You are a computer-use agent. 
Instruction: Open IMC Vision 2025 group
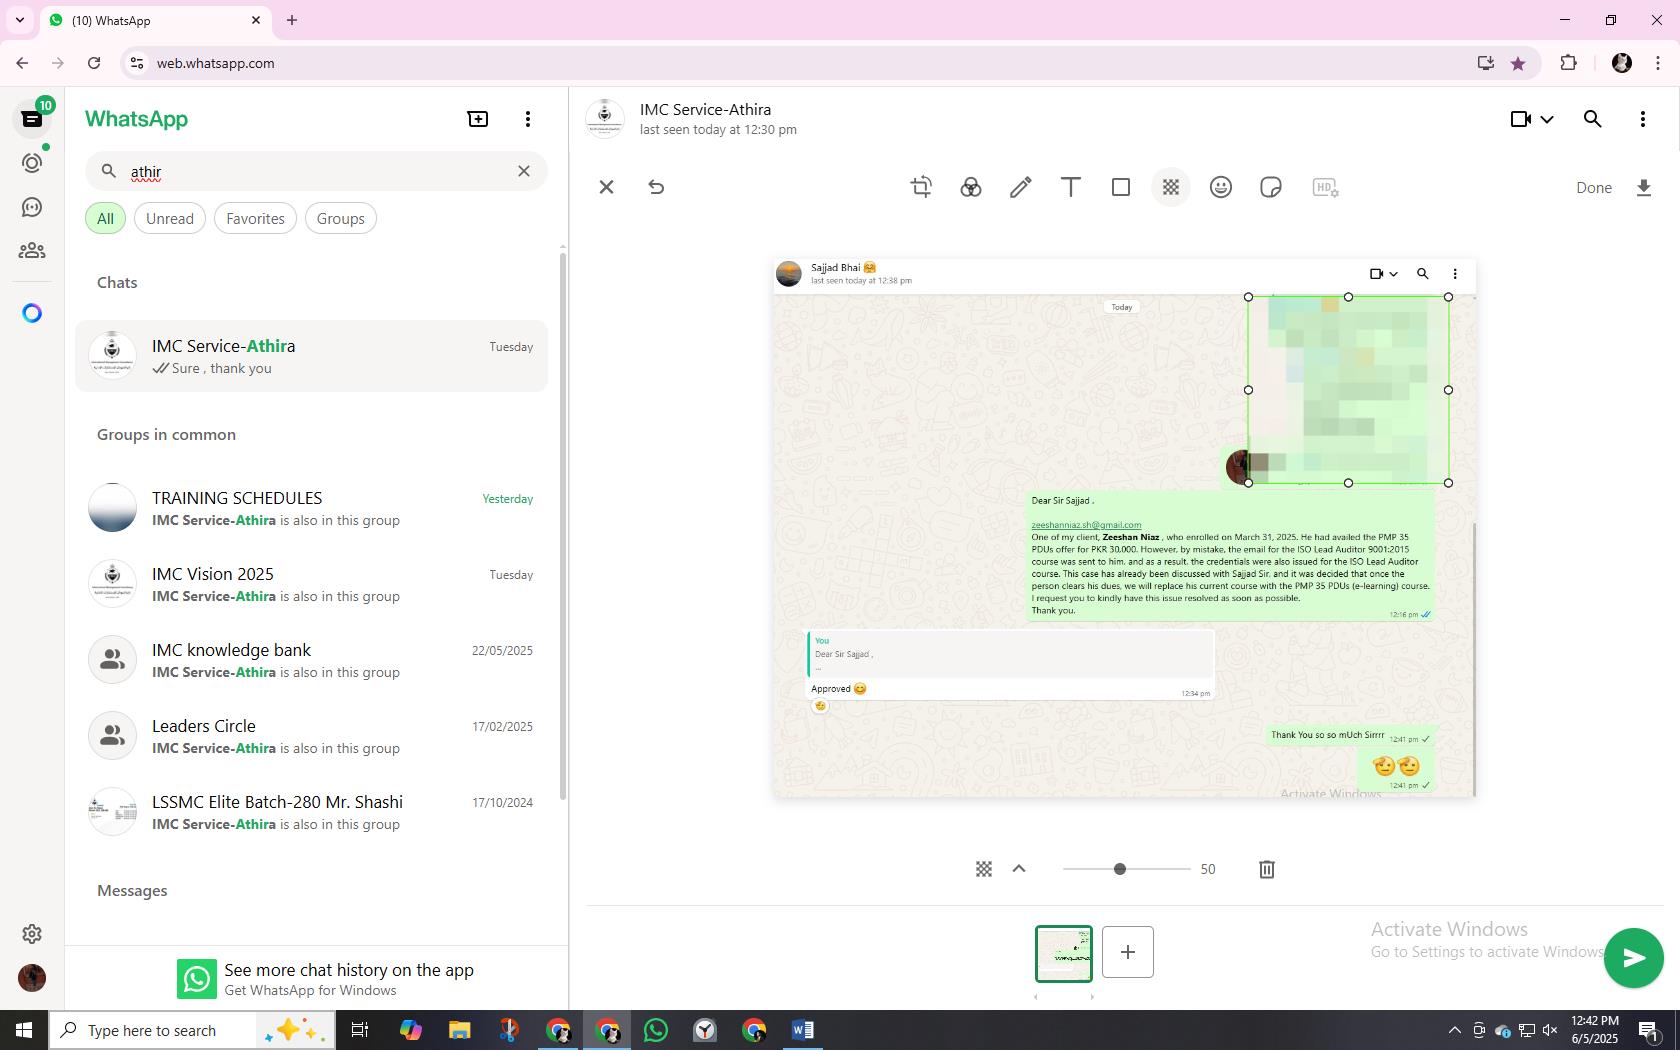point(312,584)
